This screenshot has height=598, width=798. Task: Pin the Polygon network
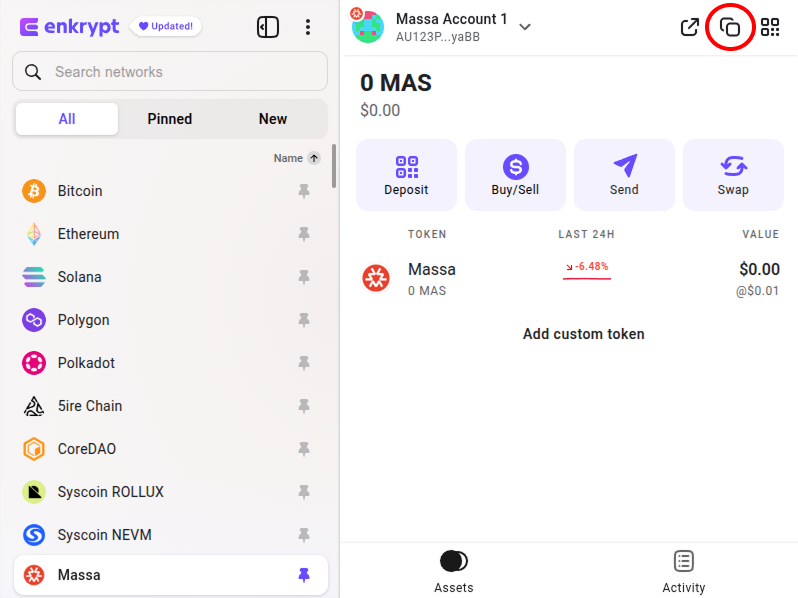click(x=304, y=320)
